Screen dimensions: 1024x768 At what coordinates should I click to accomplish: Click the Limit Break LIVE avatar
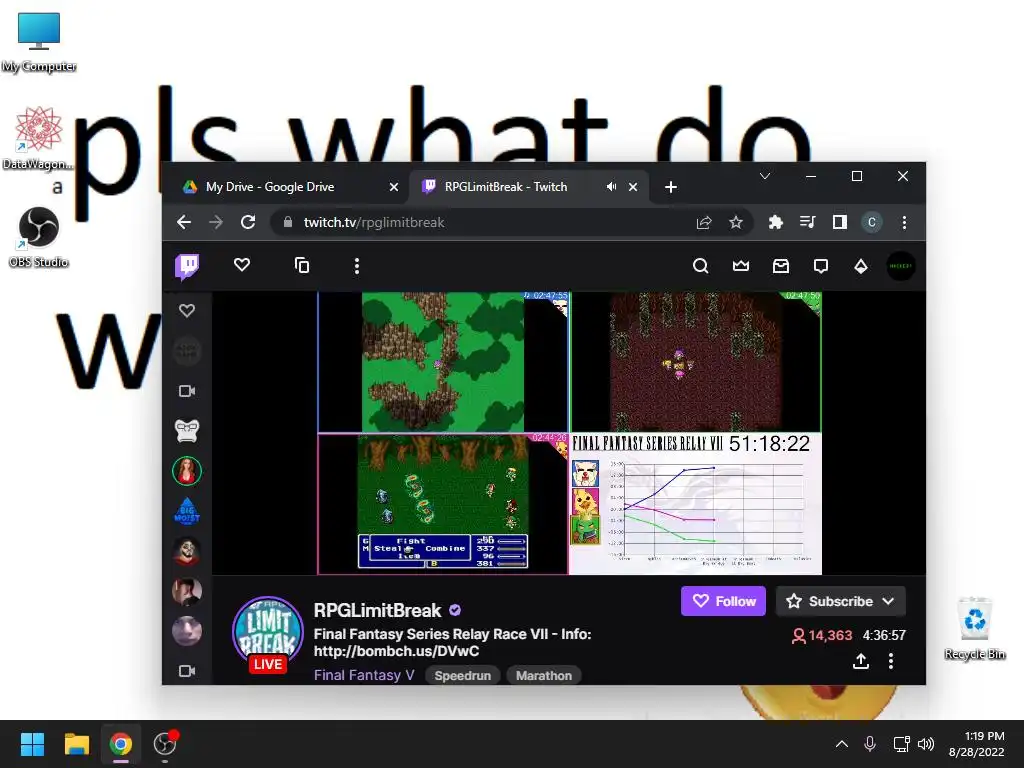pyautogui.click(x=268, y=634)
